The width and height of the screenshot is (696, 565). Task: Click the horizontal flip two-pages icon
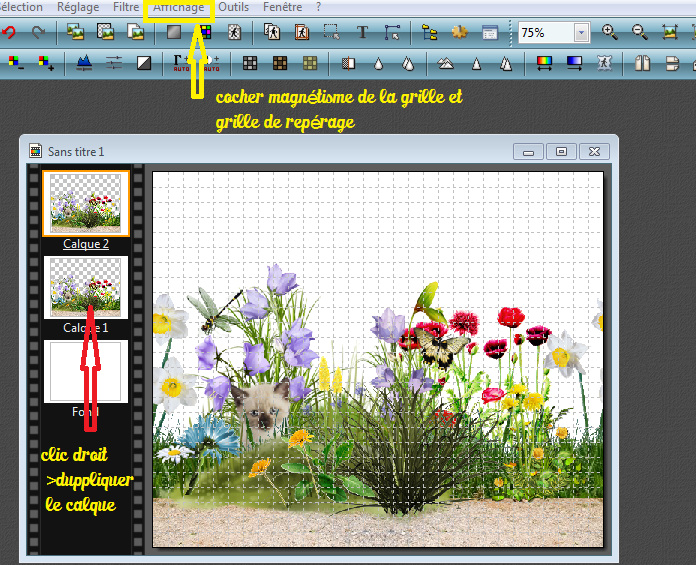(642, 63)
